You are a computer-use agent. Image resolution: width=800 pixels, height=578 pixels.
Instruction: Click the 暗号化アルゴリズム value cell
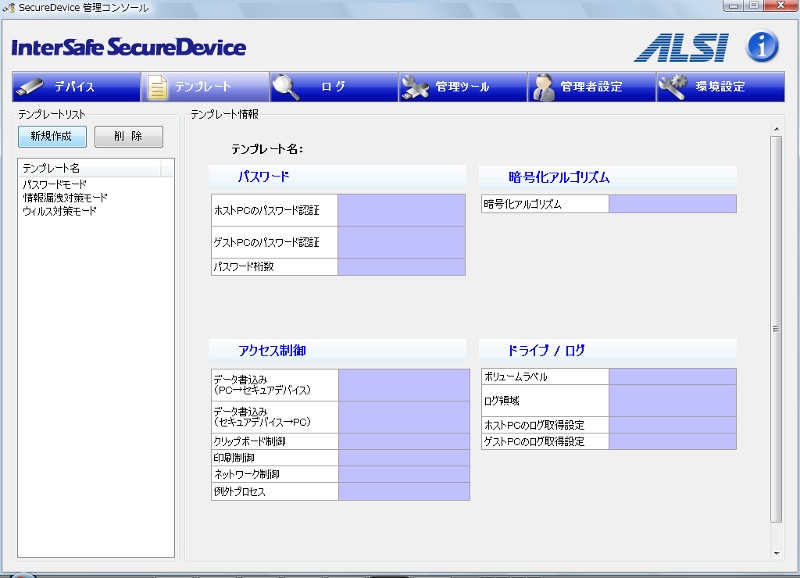pyautogui.click(x=672, y=204)
